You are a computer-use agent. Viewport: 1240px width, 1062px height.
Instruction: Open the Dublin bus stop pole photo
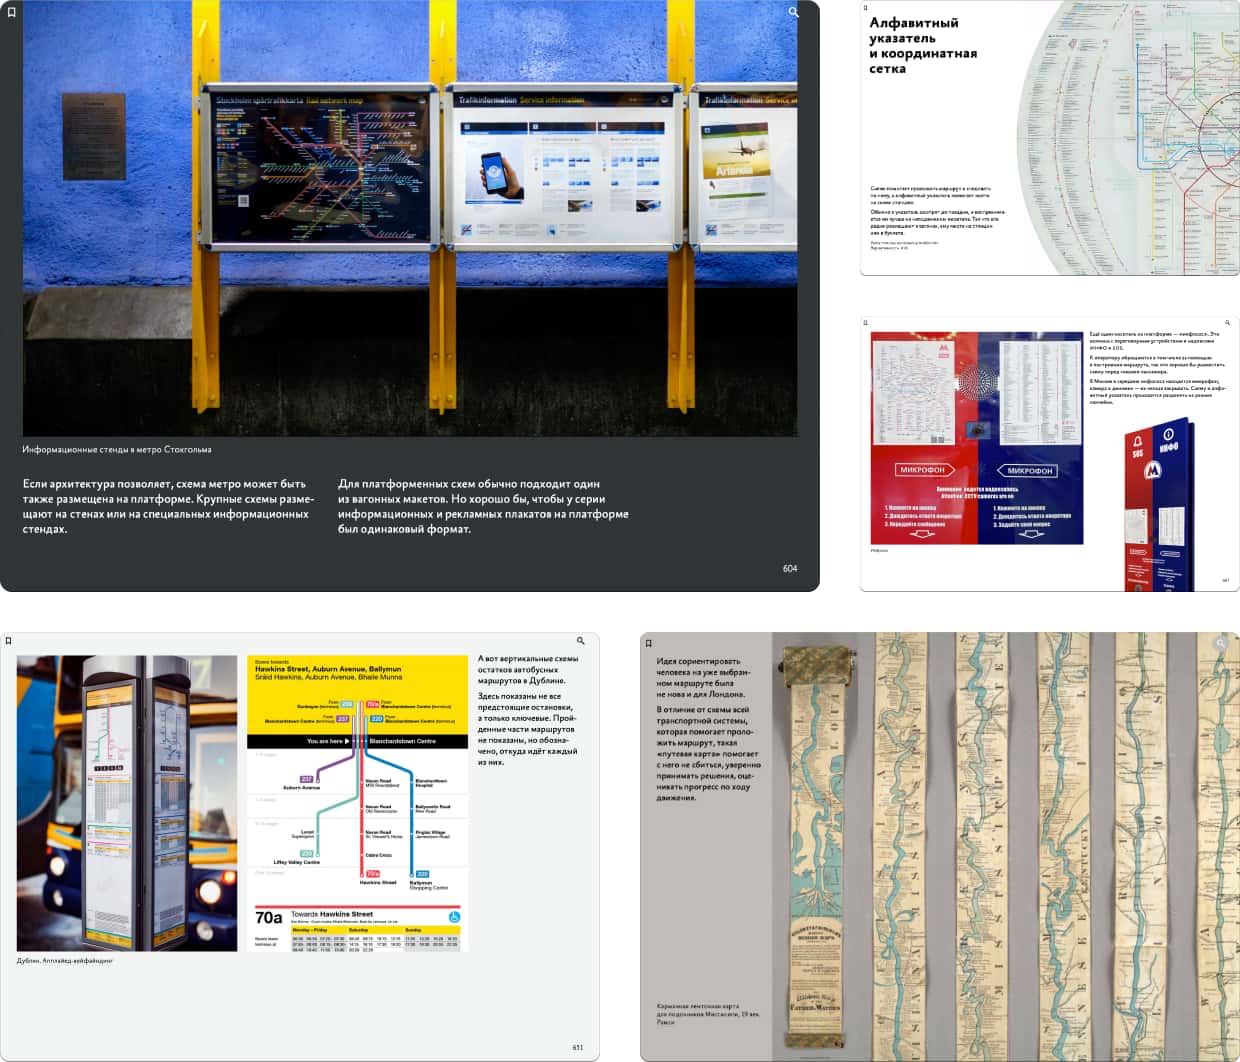tap(127, 803)
